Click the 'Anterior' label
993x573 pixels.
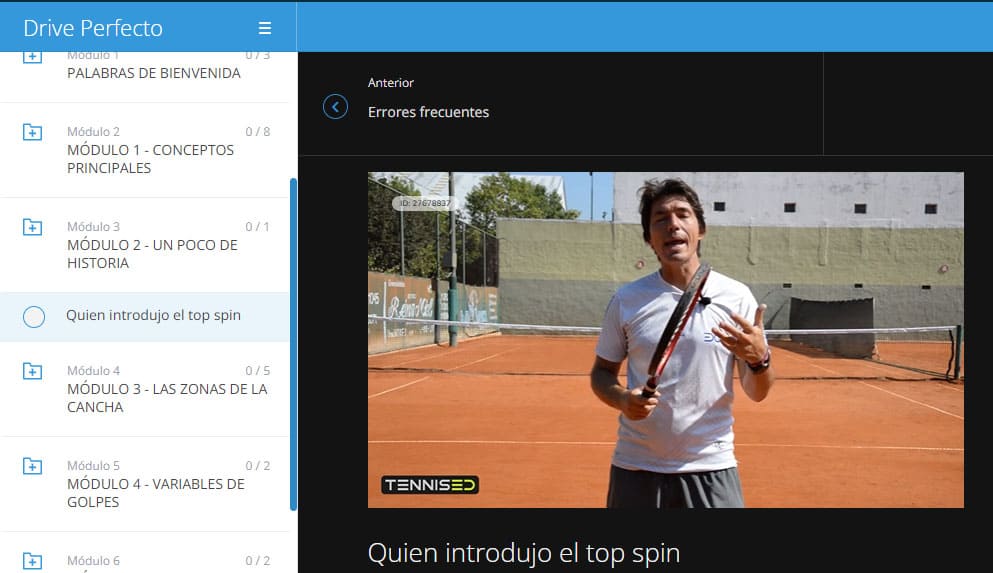391,82
